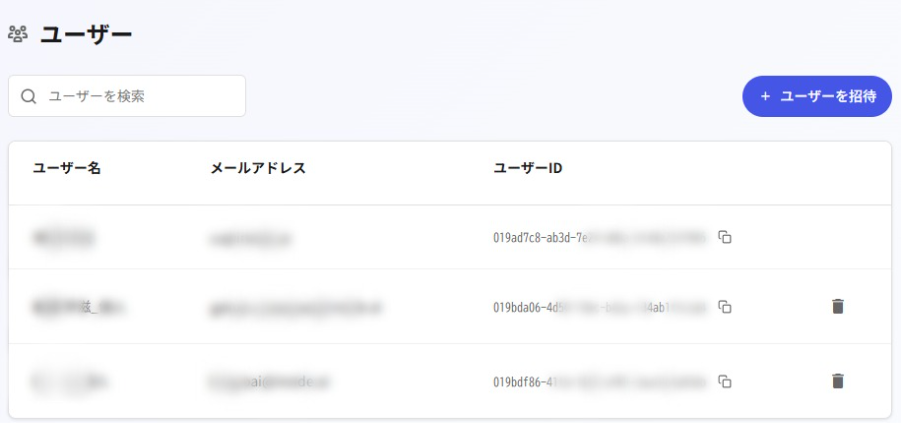Screen dimensions: 901x423
Task: Click the ユーザー page heading
Action: point(86,35)
